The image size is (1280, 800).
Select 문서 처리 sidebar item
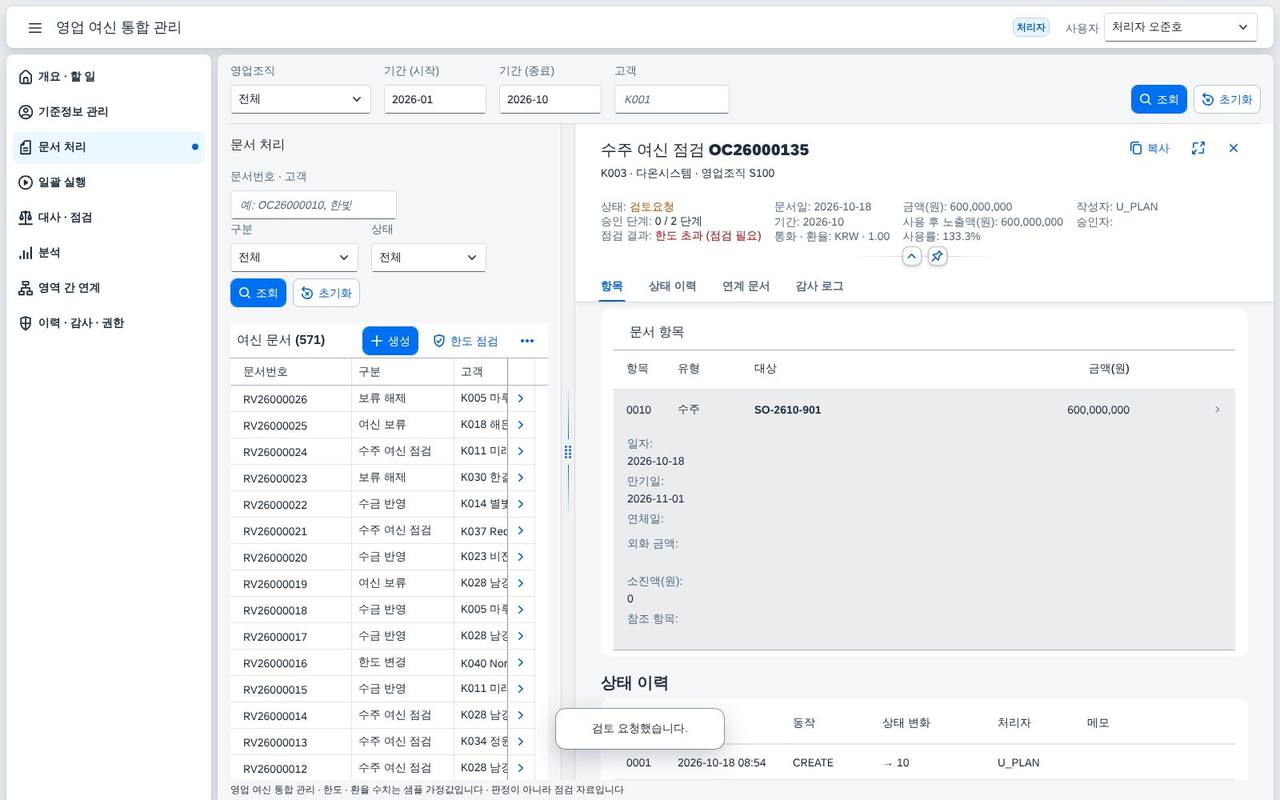pos(110,147)
